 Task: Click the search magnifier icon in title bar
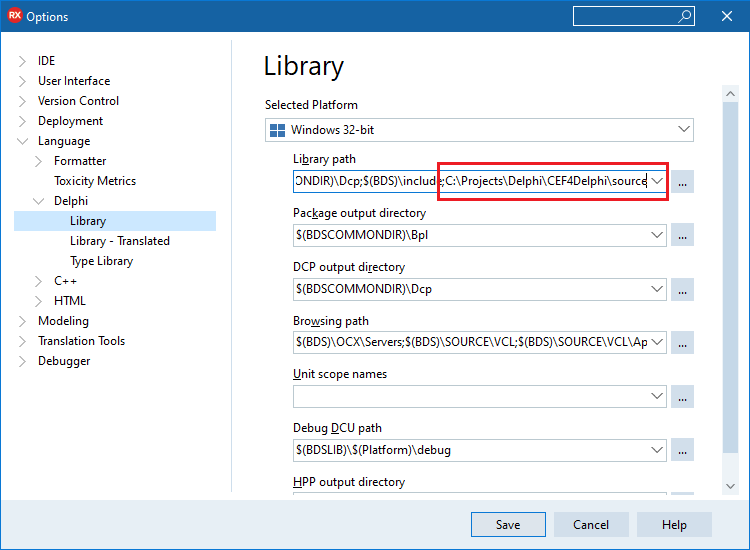(684, 16)
